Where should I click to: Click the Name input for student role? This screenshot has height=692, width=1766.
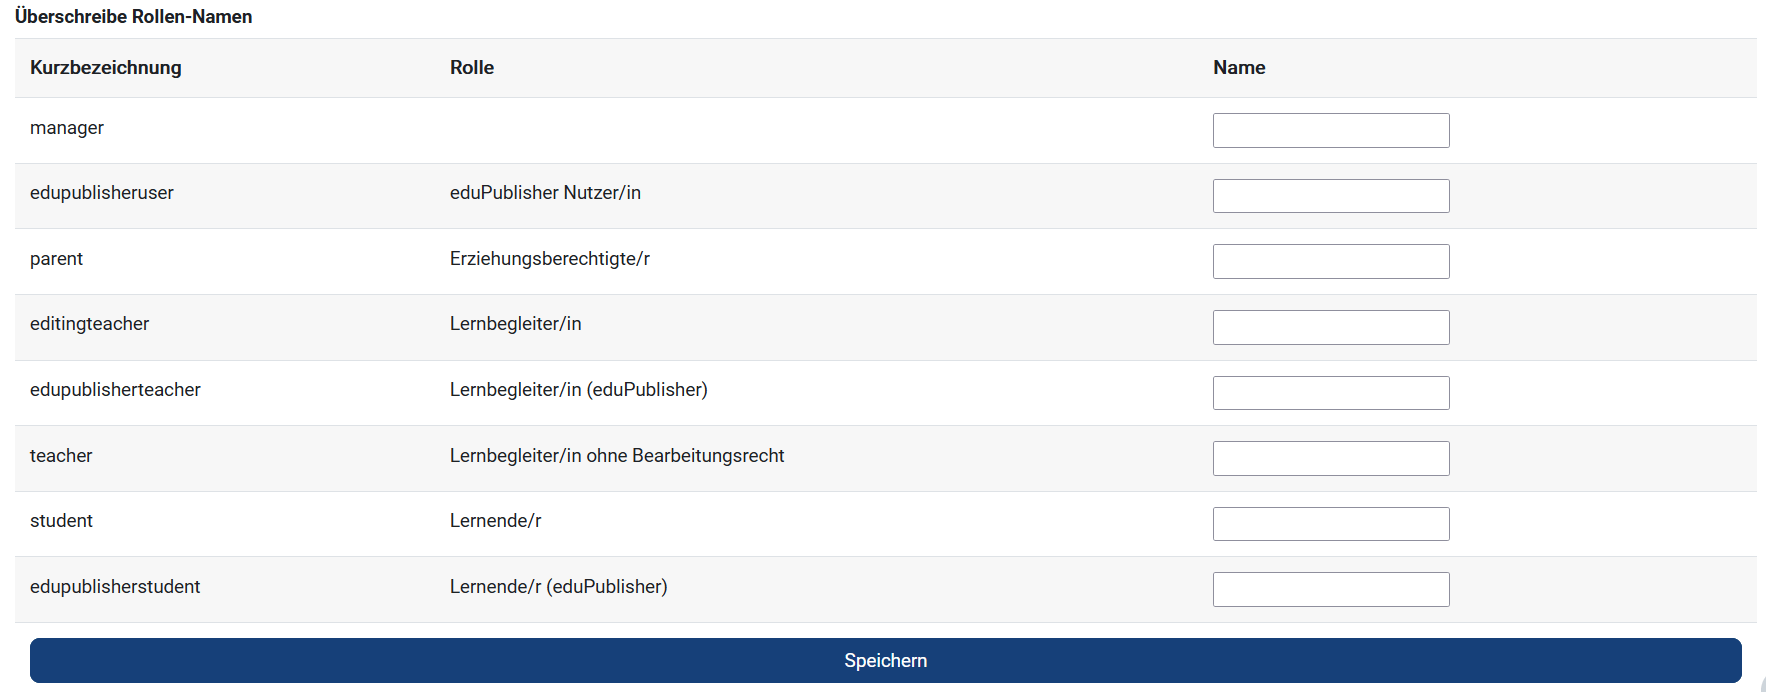click(1330, 523)
